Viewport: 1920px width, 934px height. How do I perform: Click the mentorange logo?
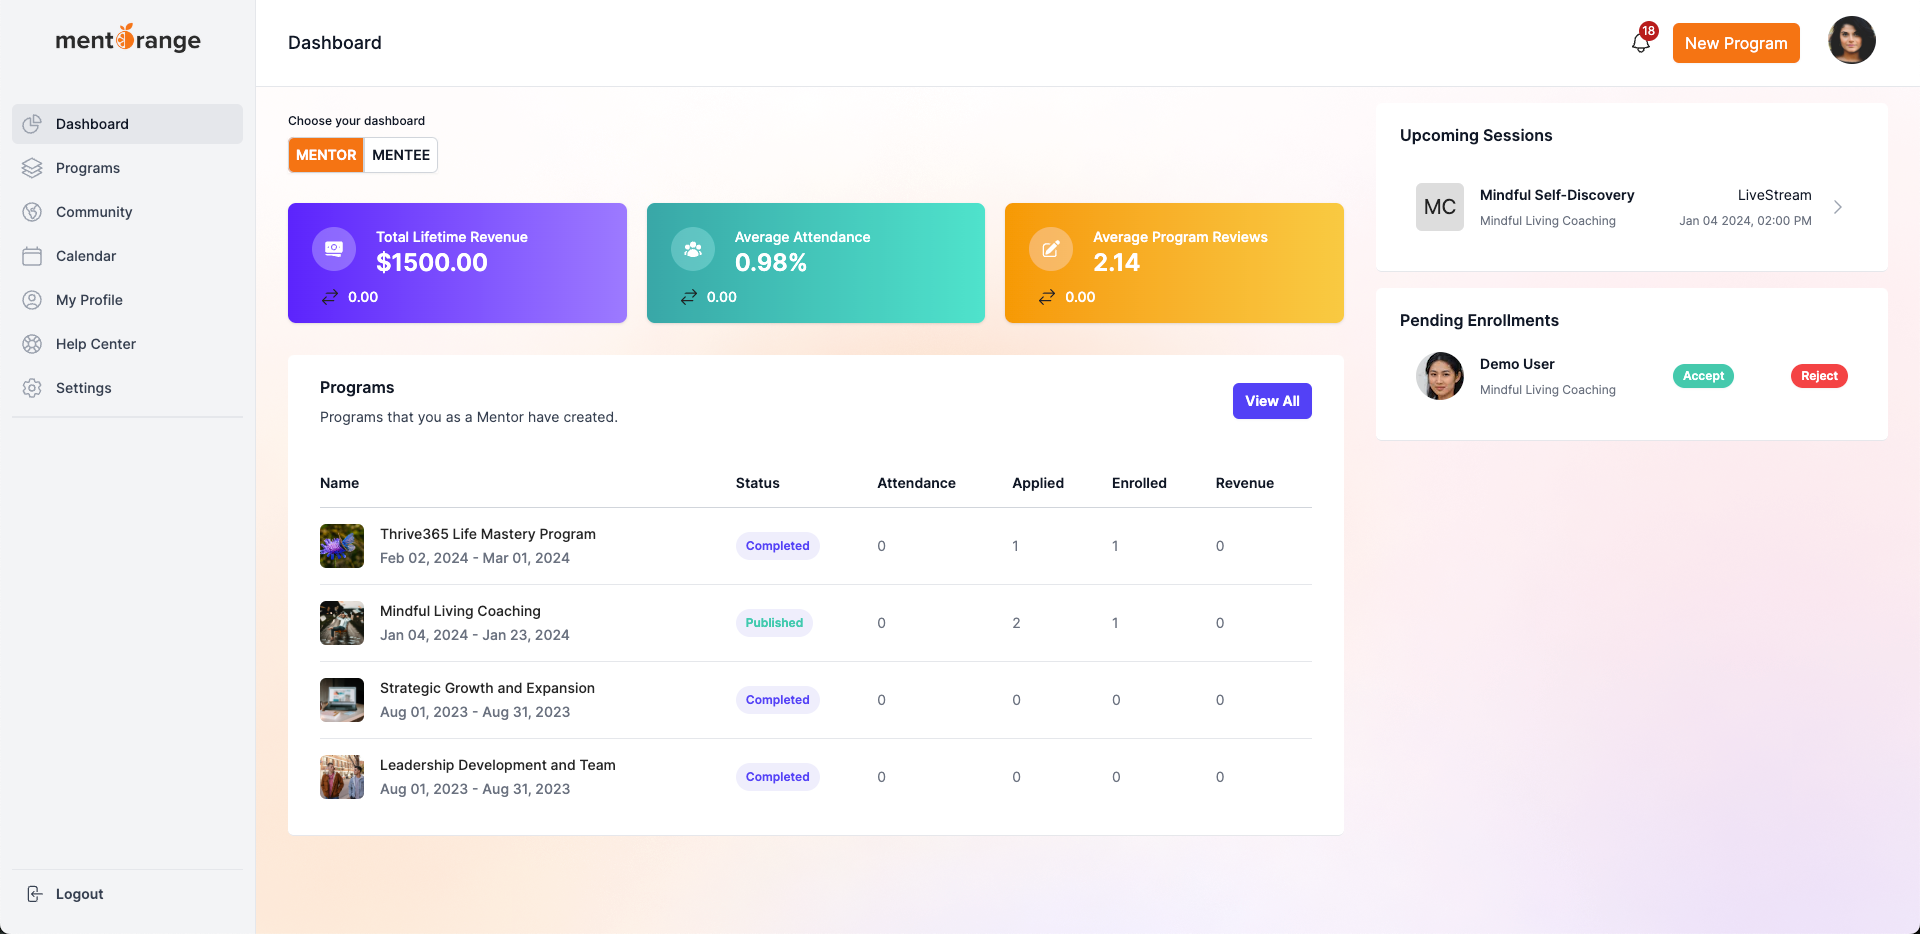[x=128, y=38]
